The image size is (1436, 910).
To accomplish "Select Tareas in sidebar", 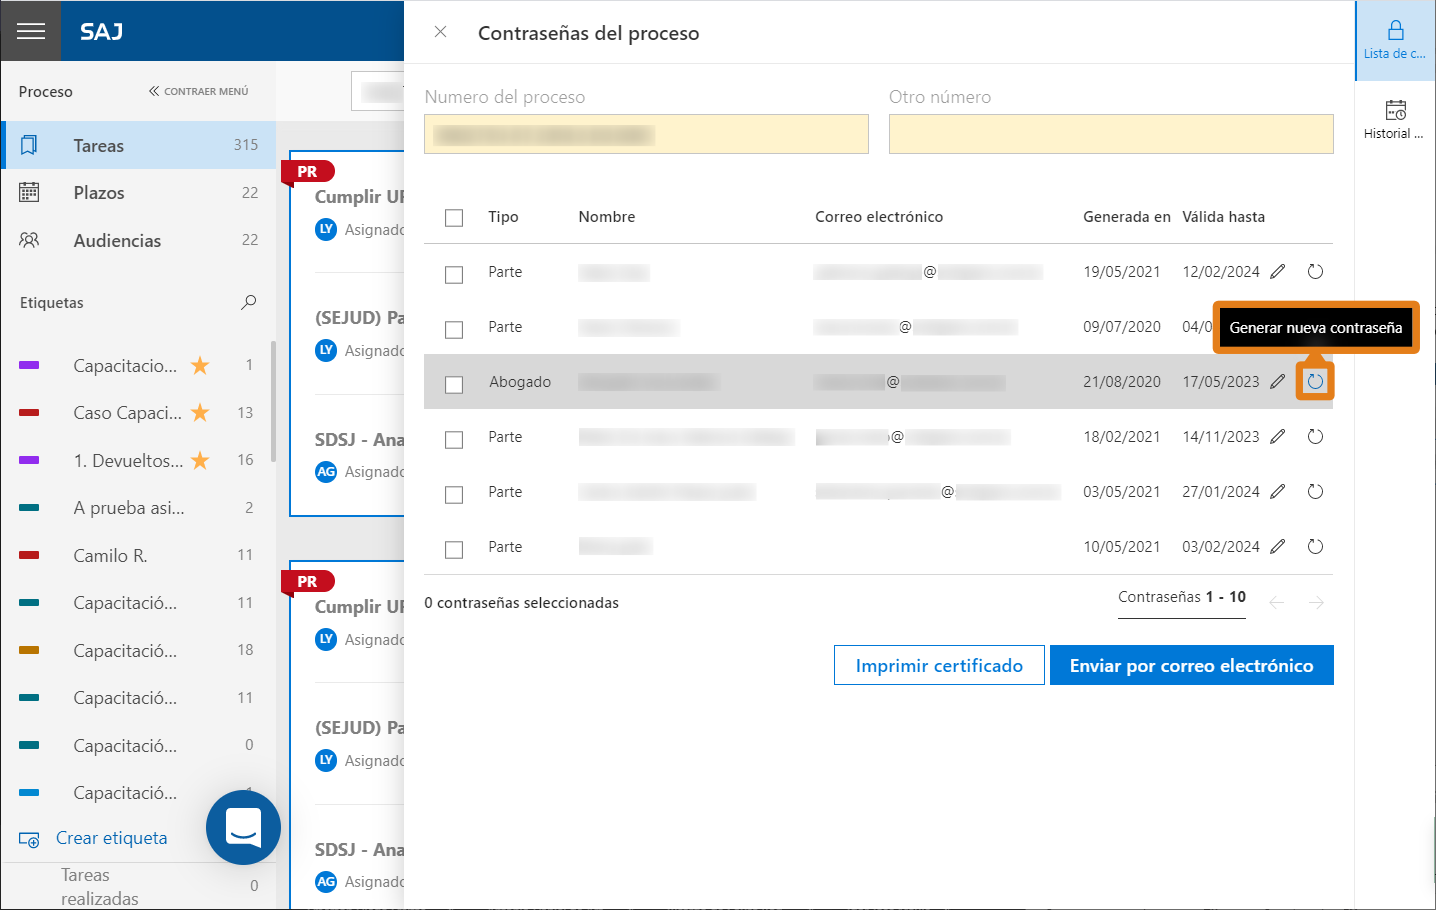I will (138, 145).
